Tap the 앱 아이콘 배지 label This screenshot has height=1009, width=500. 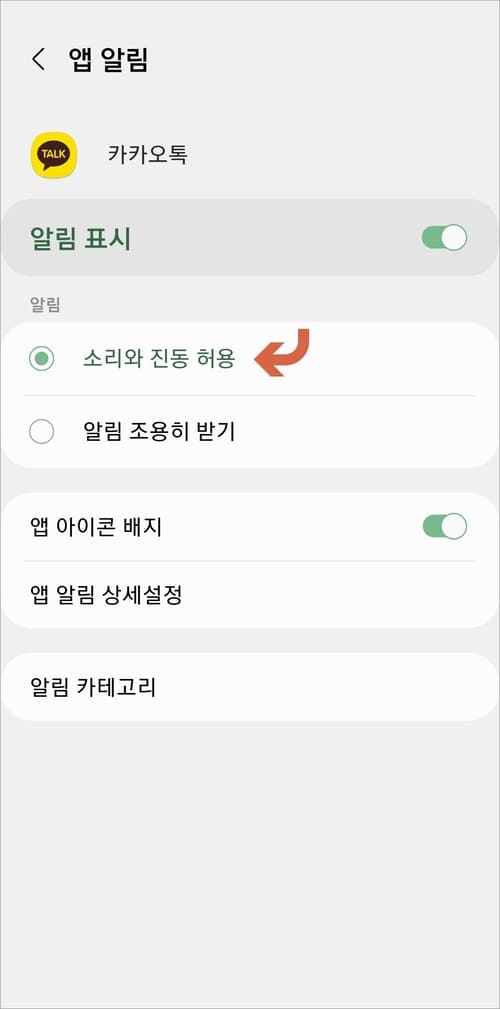(96, 527)
